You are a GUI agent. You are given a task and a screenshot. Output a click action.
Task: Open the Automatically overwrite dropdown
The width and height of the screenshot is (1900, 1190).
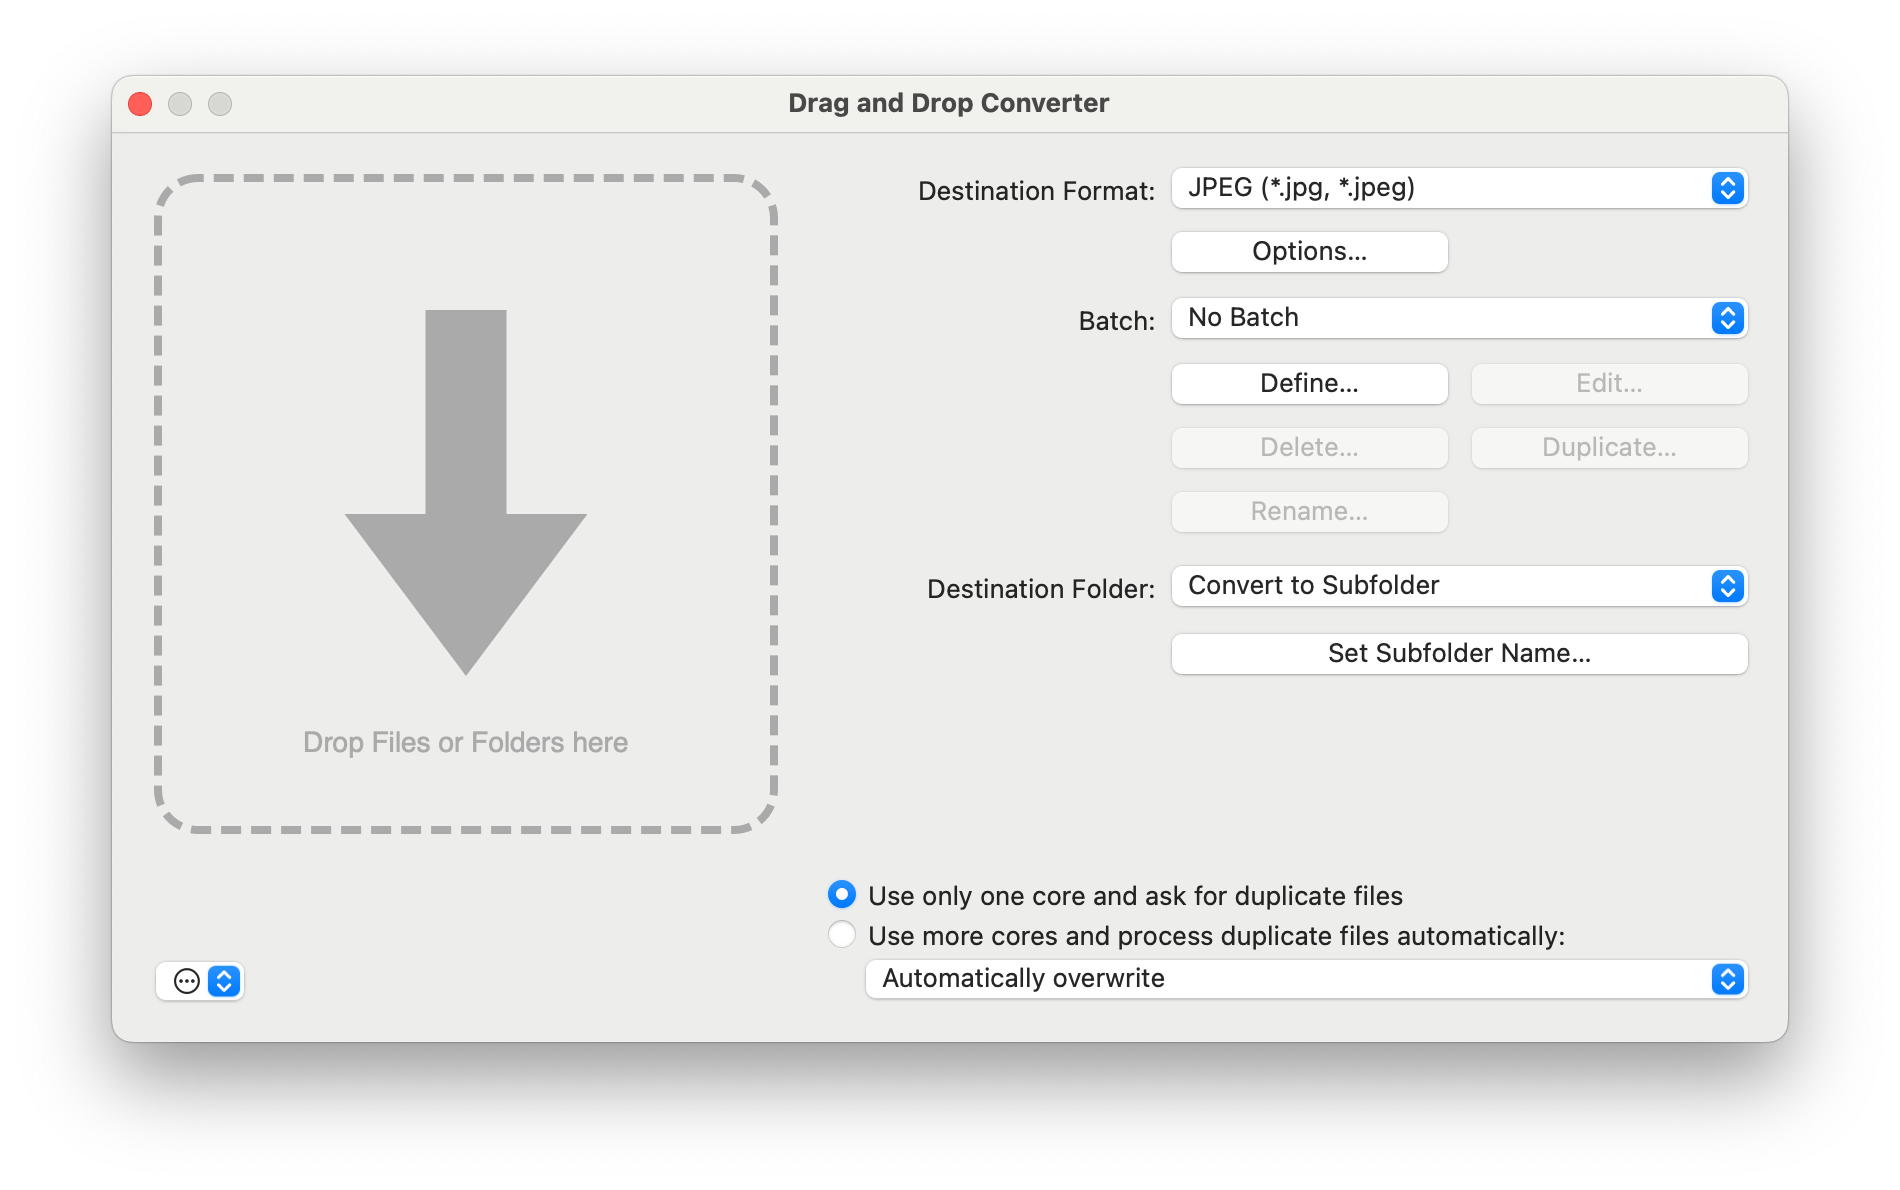1306,979
